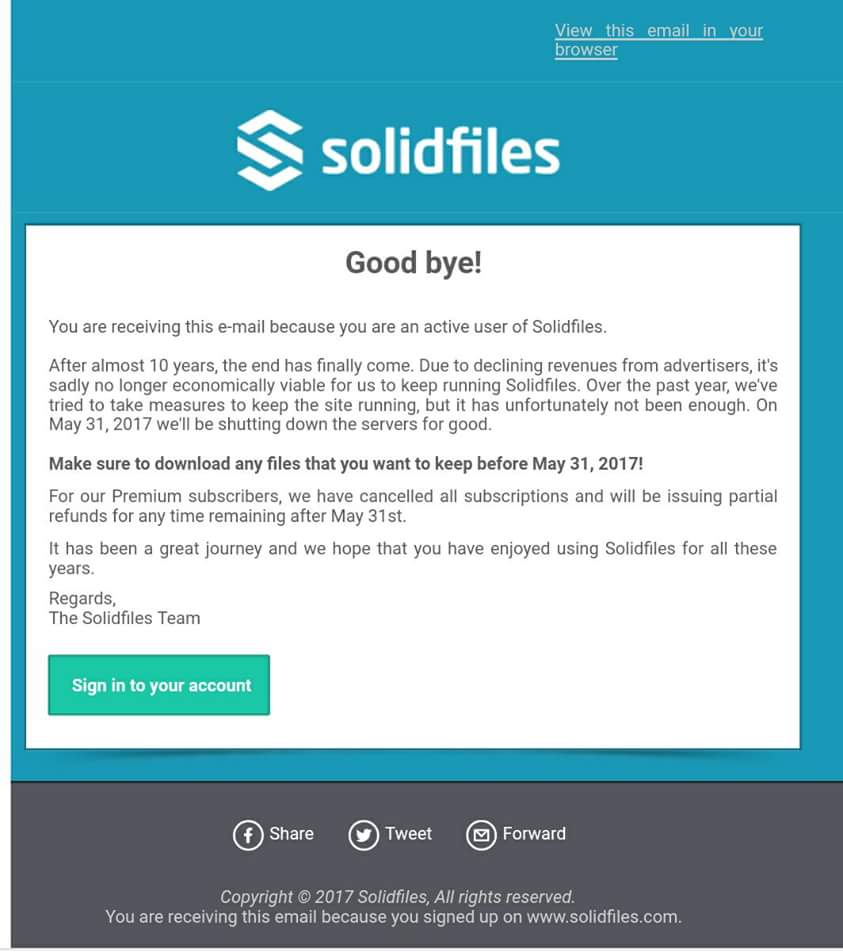Click the Facebook share icon
Viewport: 843px width, 952px height.
(248, 835)
